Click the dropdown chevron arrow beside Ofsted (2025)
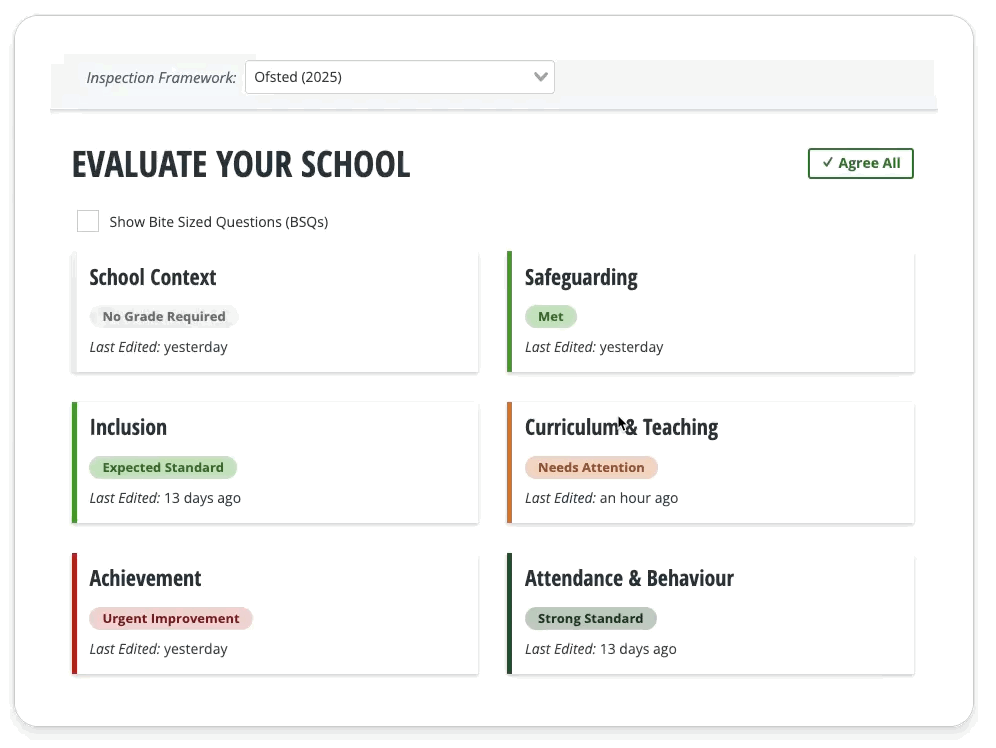The width and height of the screenshot is (996, 748). (x=541, y=77)
